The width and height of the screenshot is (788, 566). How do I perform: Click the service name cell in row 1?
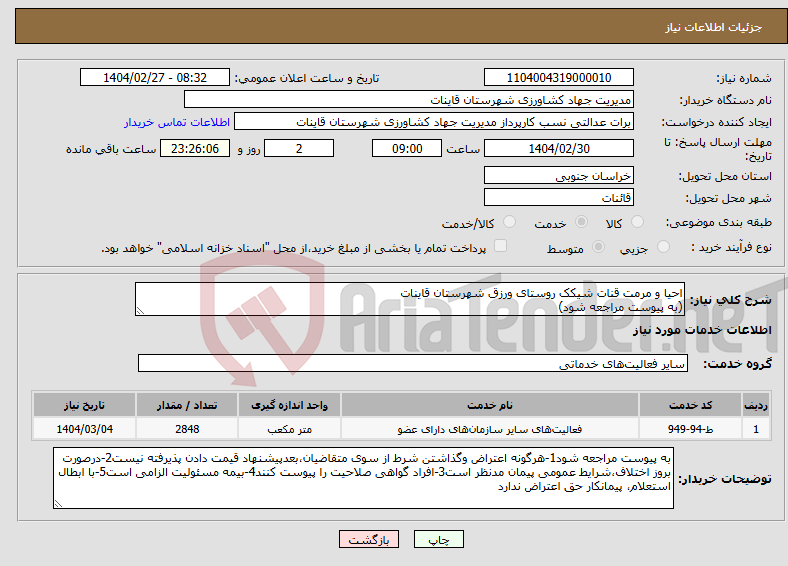click(489, 429)
